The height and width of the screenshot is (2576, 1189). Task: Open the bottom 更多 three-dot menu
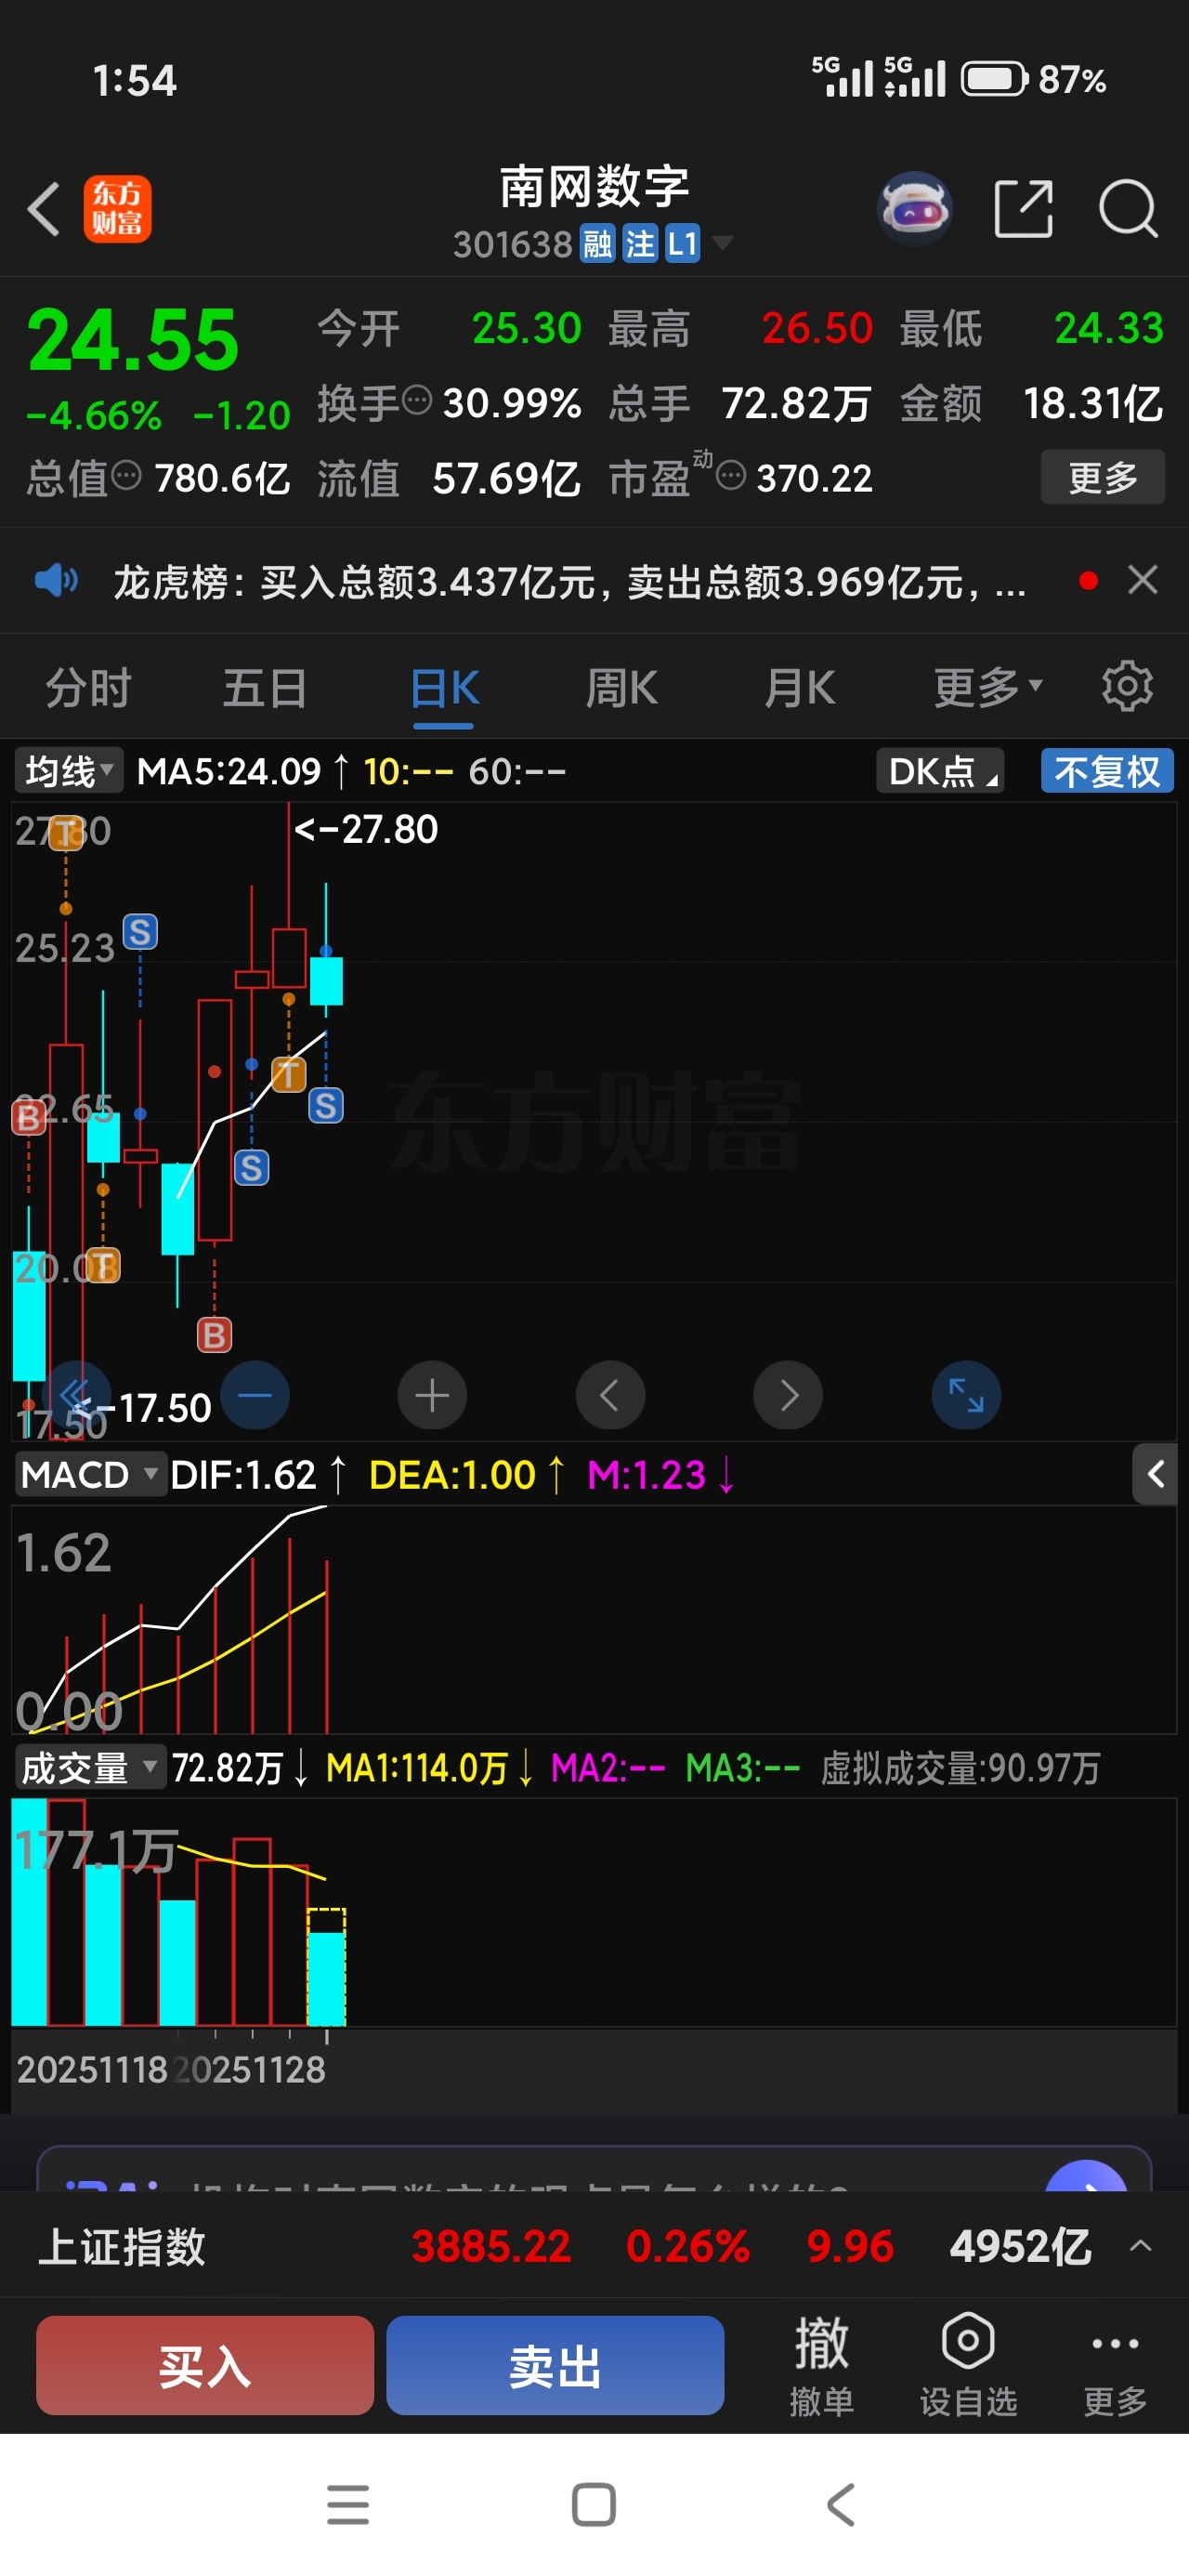coord(1115,2365)
